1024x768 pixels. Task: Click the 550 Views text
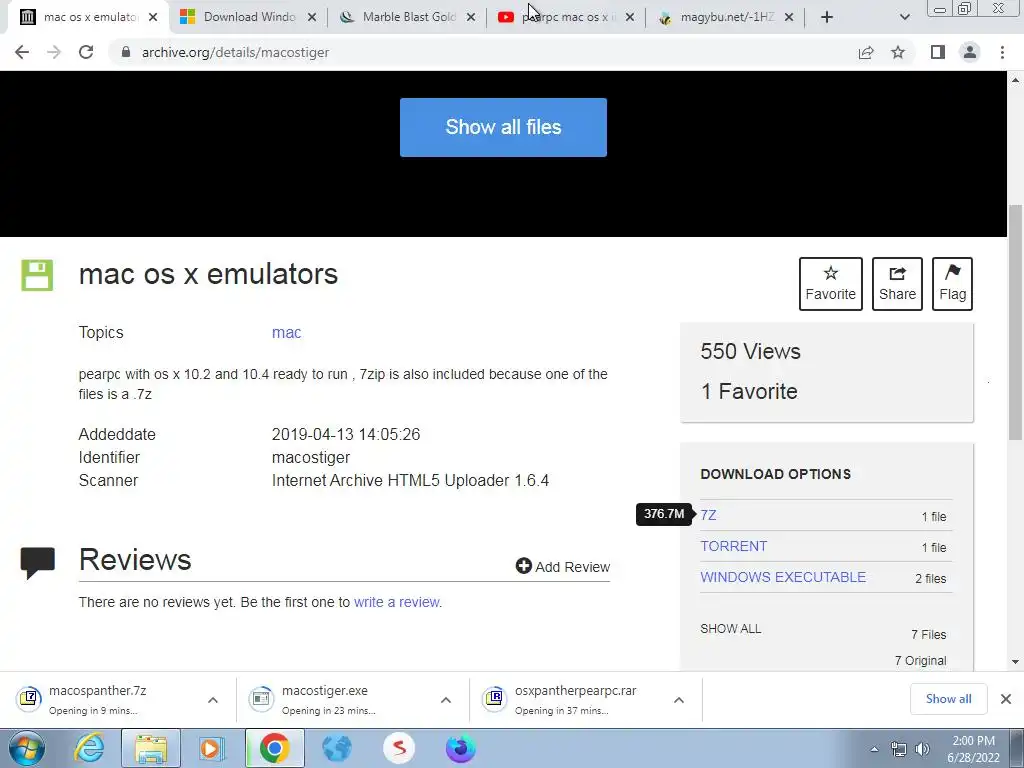(750, 351)
